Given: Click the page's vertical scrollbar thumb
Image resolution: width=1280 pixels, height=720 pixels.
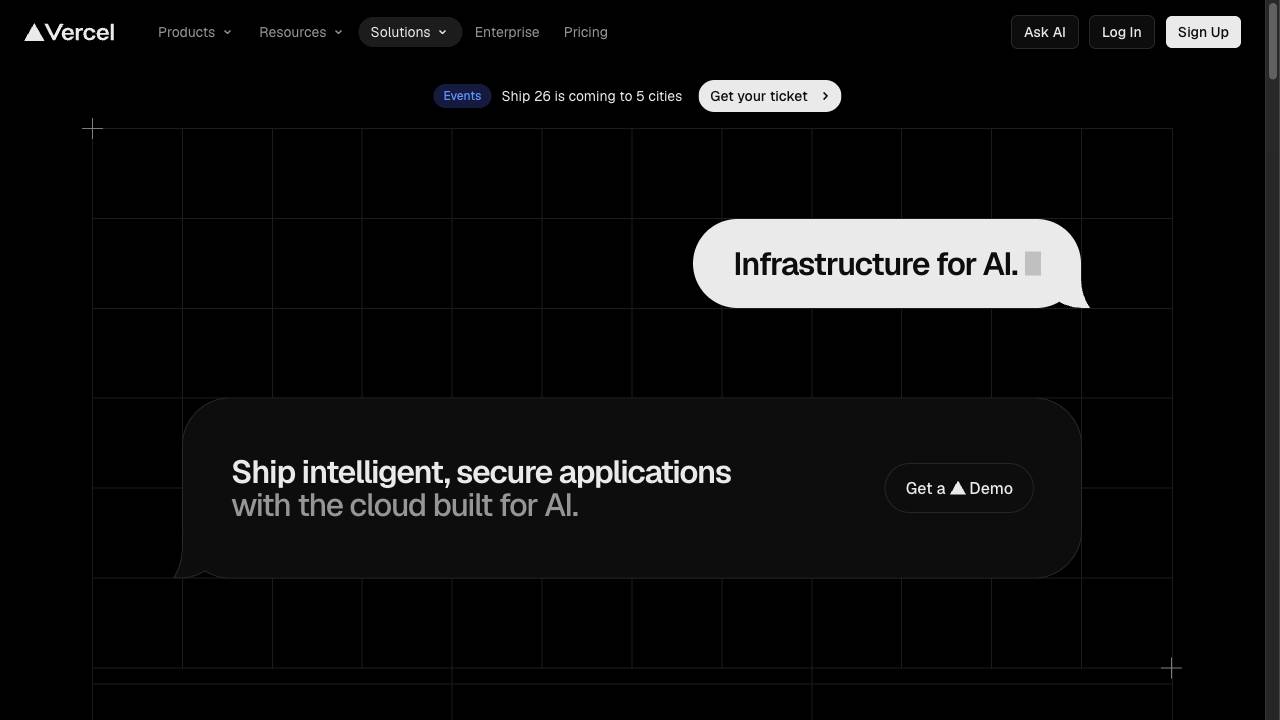Looking at the screenshot, I should (1272, 40).
